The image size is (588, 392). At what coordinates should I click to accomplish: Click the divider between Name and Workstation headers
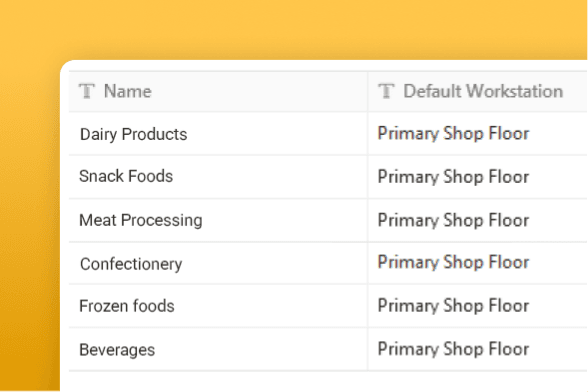pyautogui.click(x=368, y=91)
